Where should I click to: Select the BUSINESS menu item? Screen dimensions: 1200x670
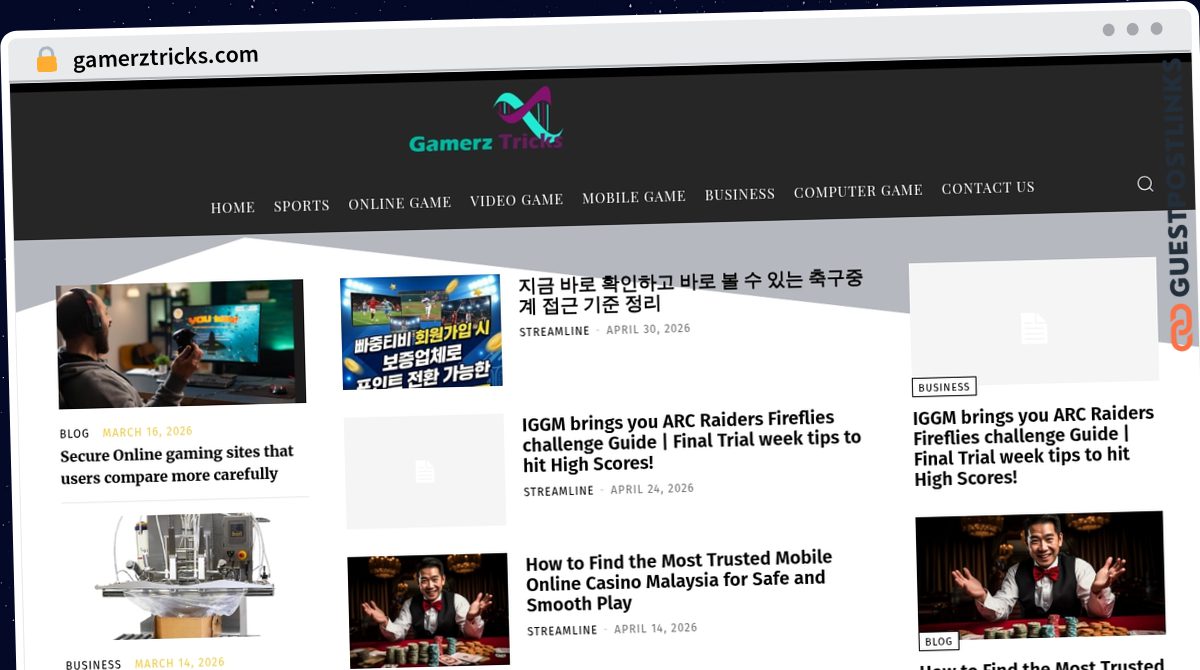(740, 194)
